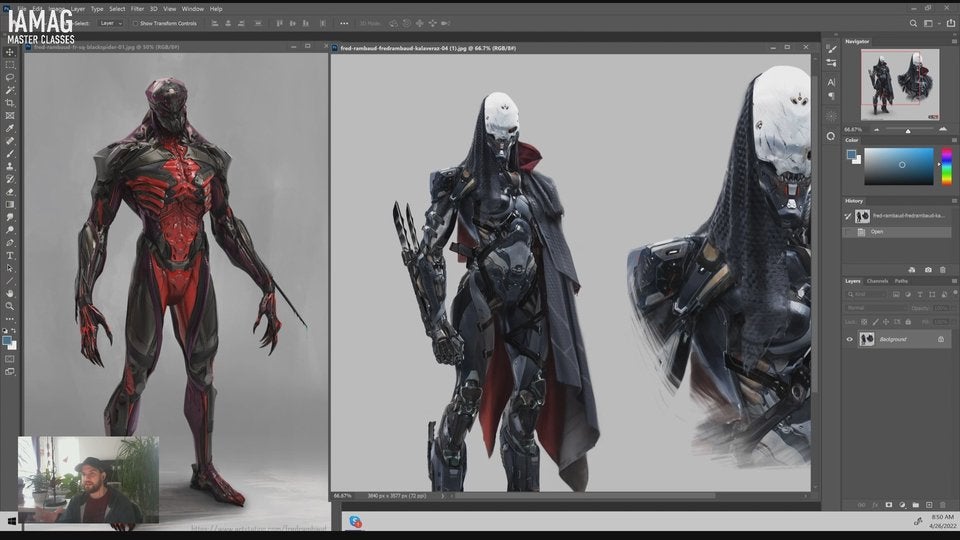Click the search icon at top right

[913, 22]
